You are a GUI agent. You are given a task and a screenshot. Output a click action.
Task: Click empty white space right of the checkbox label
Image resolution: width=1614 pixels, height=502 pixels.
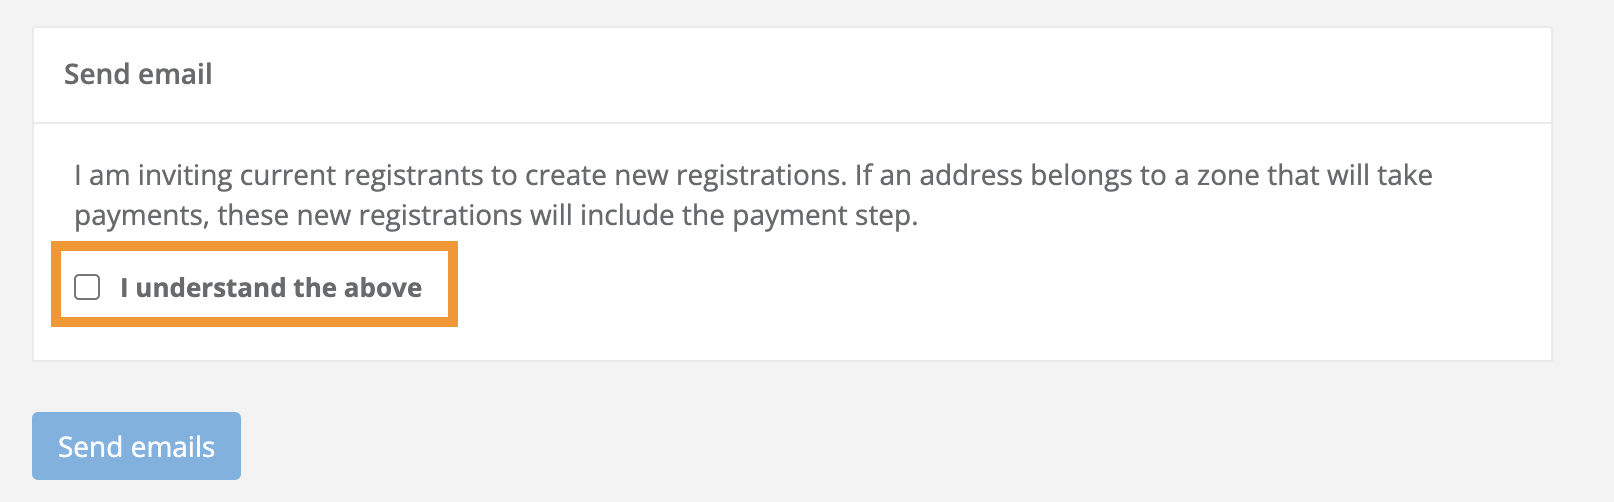[900, 288]
